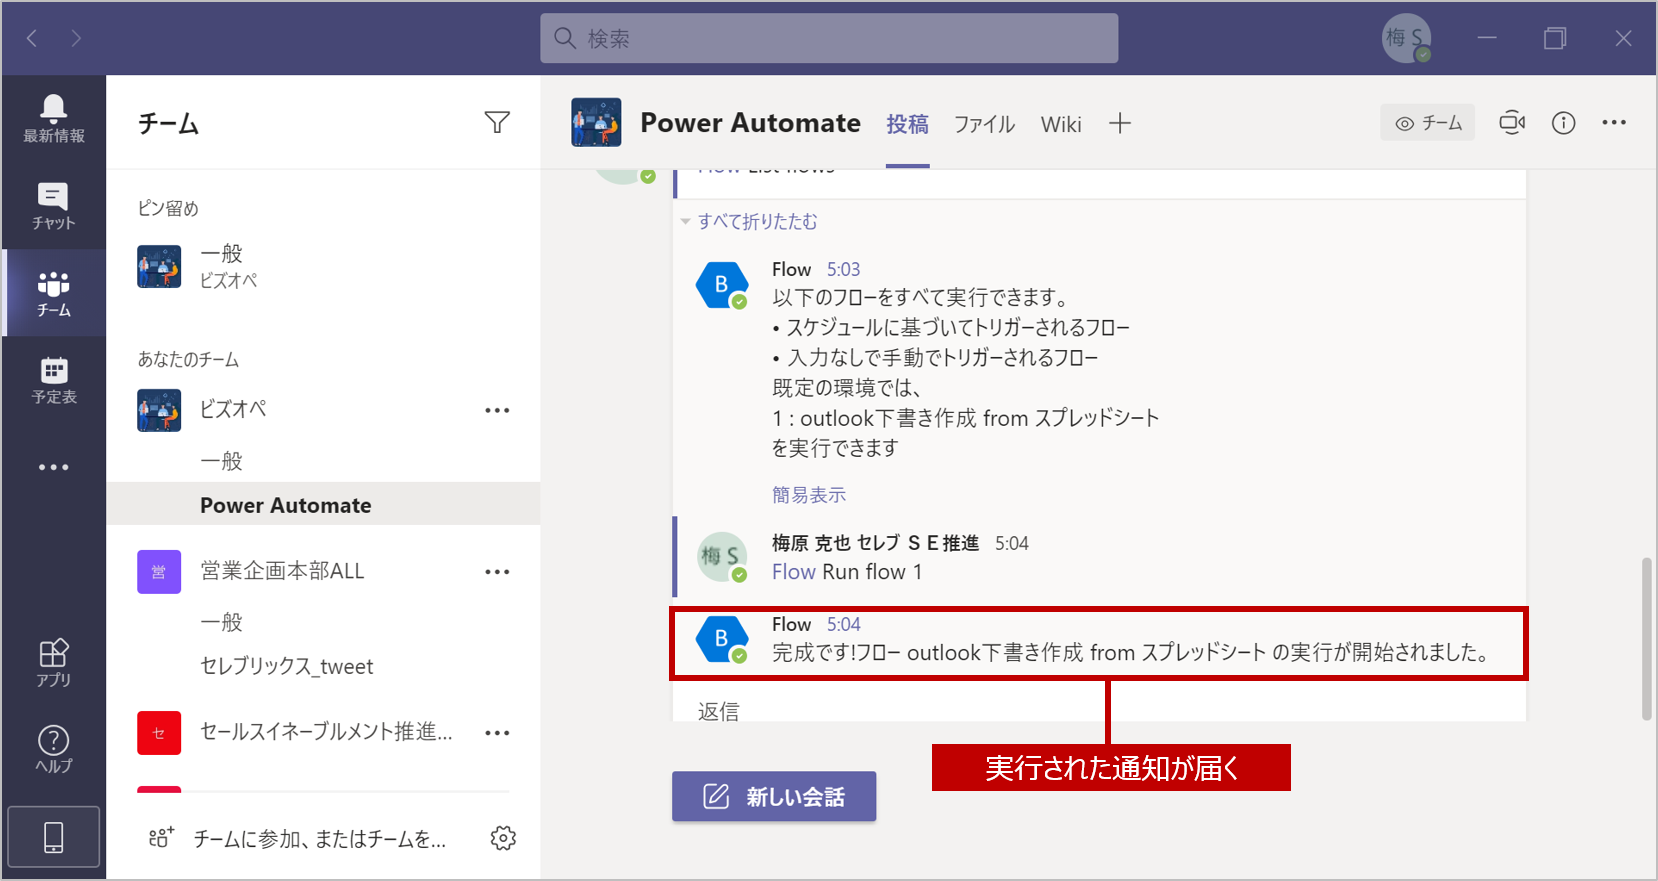Click the mobile app download icon

coord(54,837)
